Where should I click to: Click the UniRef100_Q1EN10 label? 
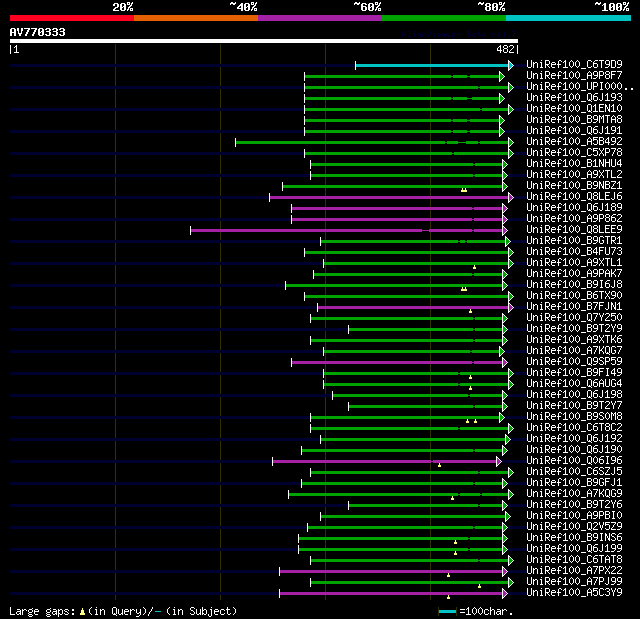574,109
